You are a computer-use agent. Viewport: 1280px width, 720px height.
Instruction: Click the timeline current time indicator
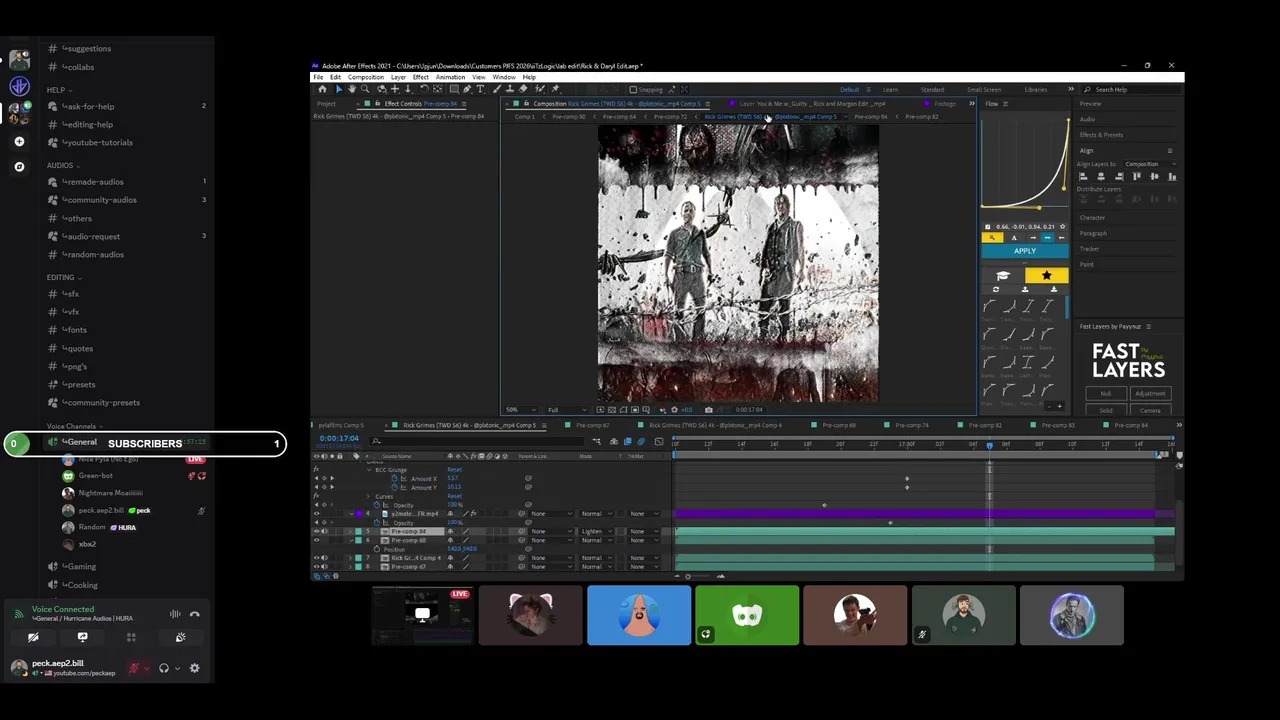(x=989, y=445)
